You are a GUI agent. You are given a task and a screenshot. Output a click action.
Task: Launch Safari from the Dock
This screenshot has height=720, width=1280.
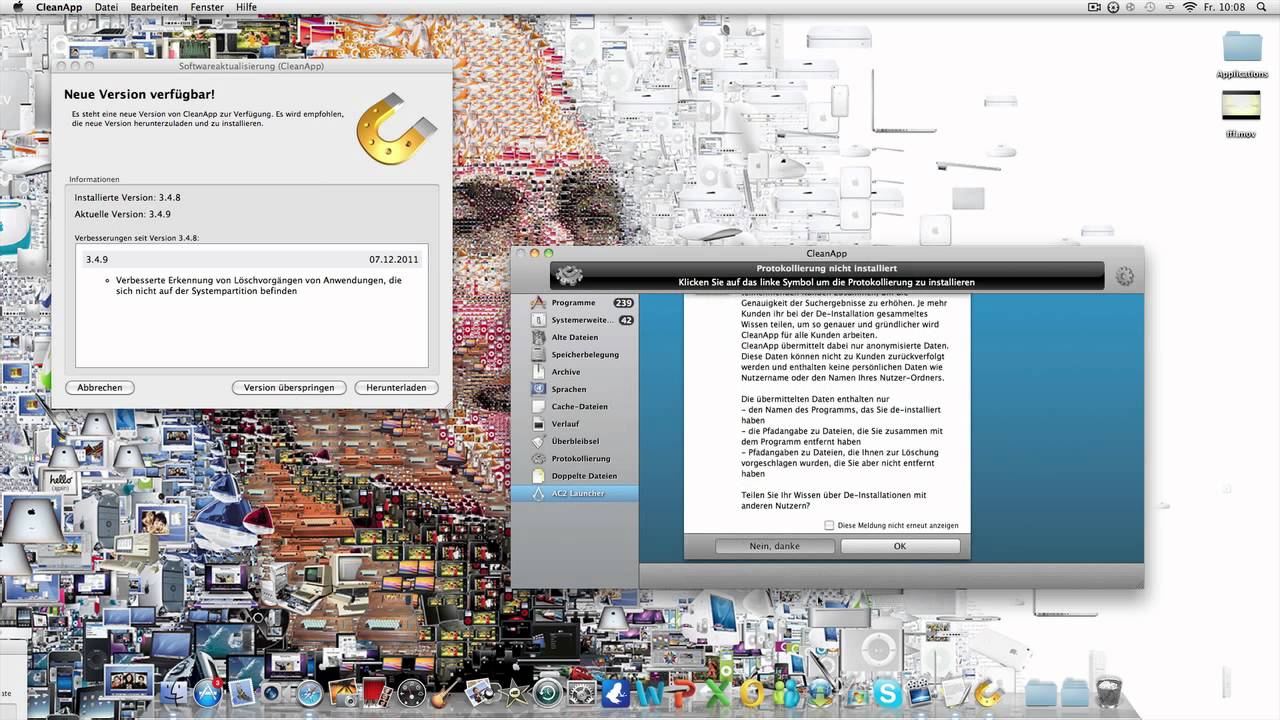click(x=310, y=692)
